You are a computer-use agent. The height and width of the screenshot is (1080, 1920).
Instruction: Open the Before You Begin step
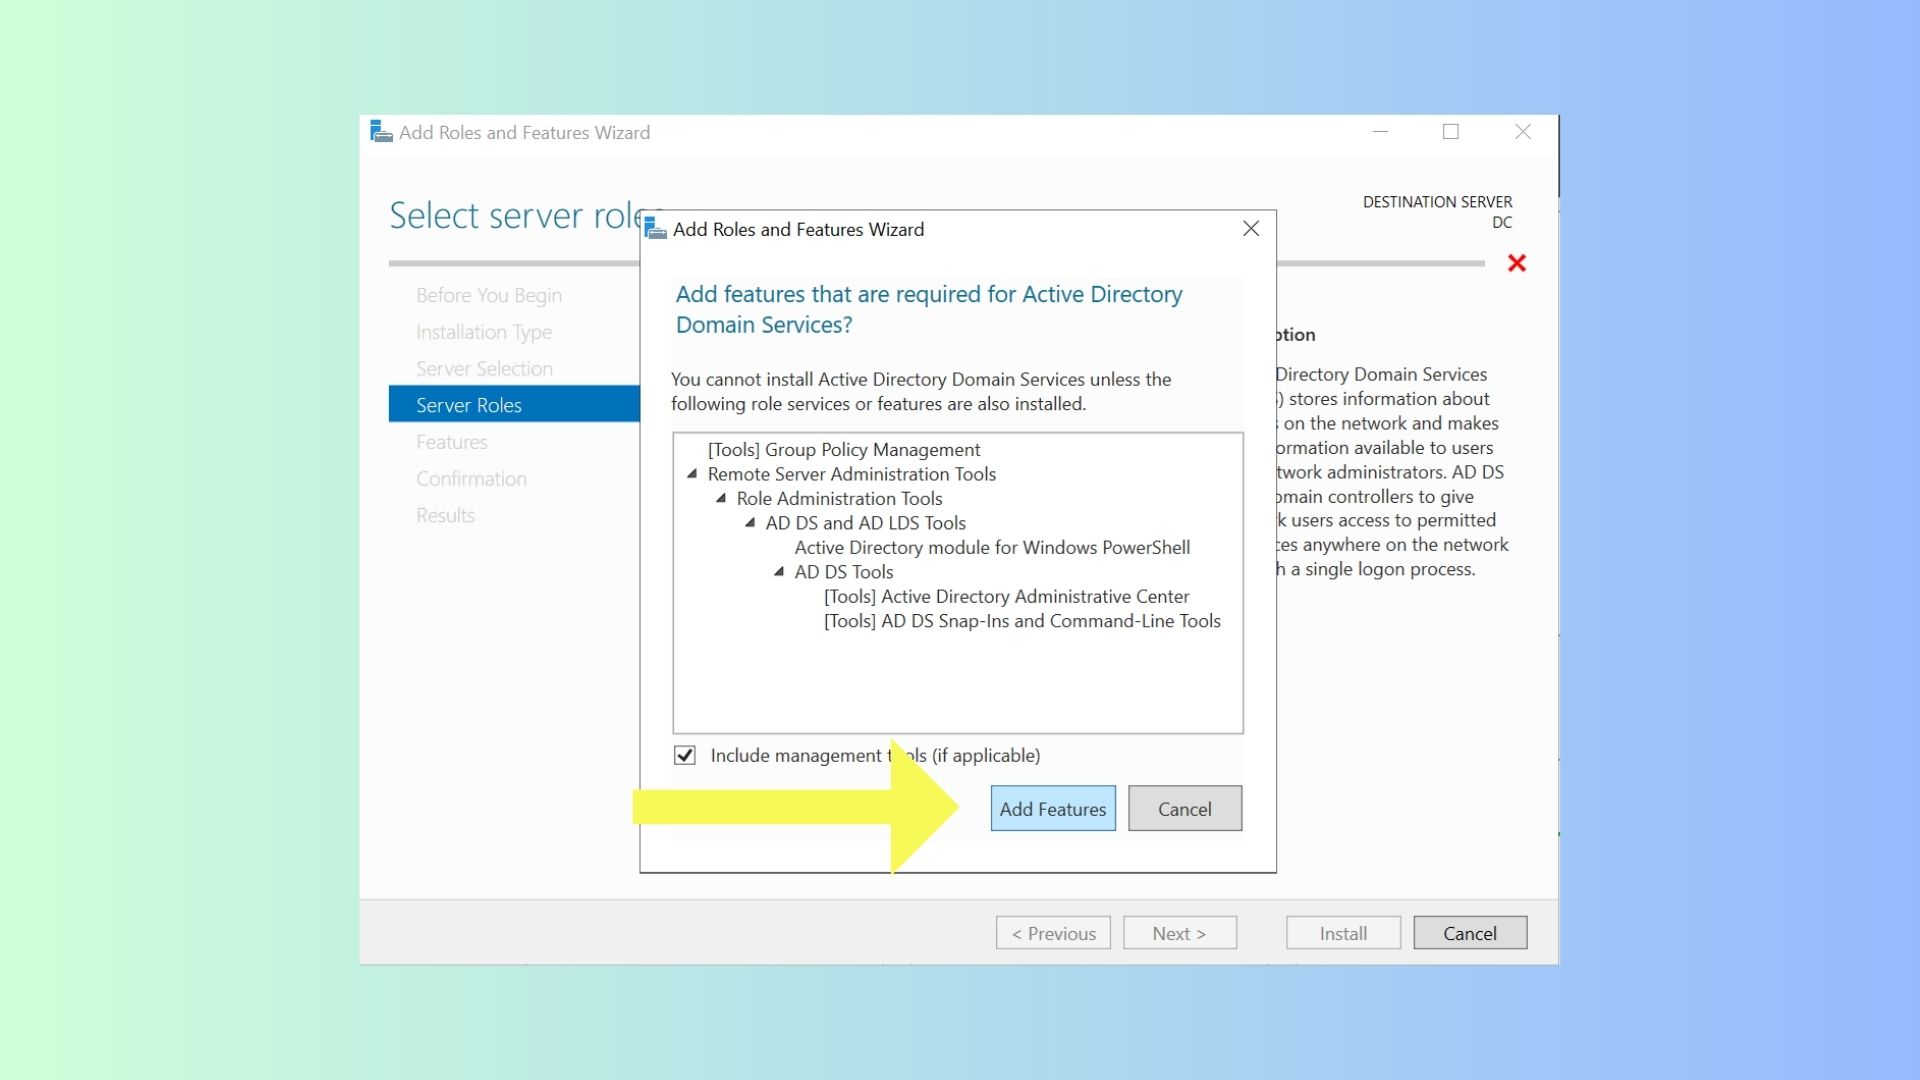pyautogui.click(x=488, y=295)
